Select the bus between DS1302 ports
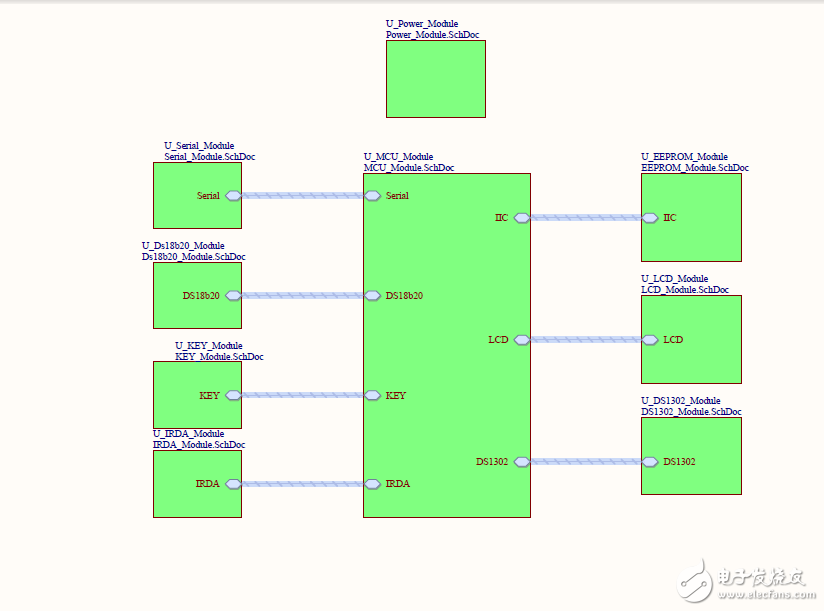The width and height of the screenshot is (824, 611). (586, 462)
